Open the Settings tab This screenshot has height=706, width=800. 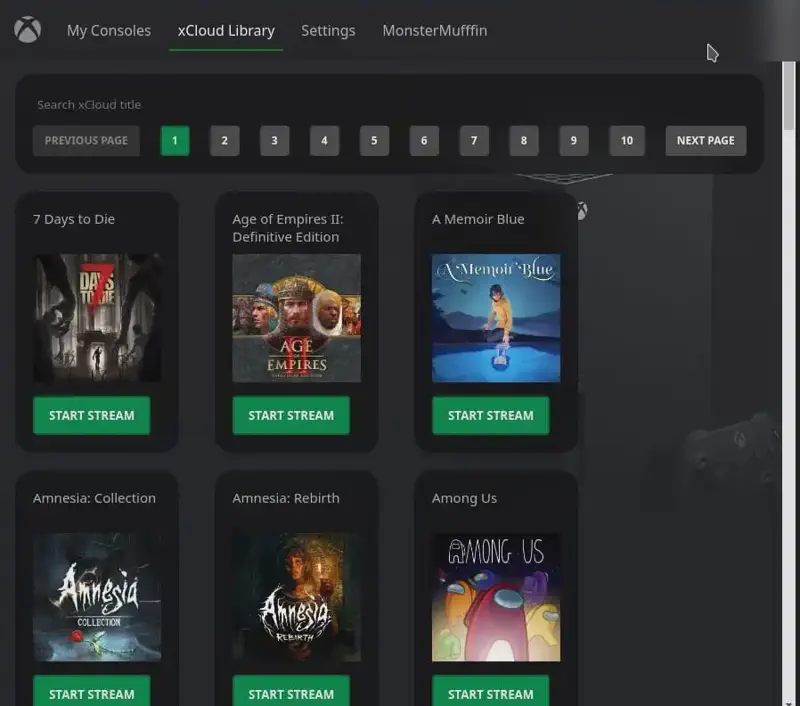[328, 30]
